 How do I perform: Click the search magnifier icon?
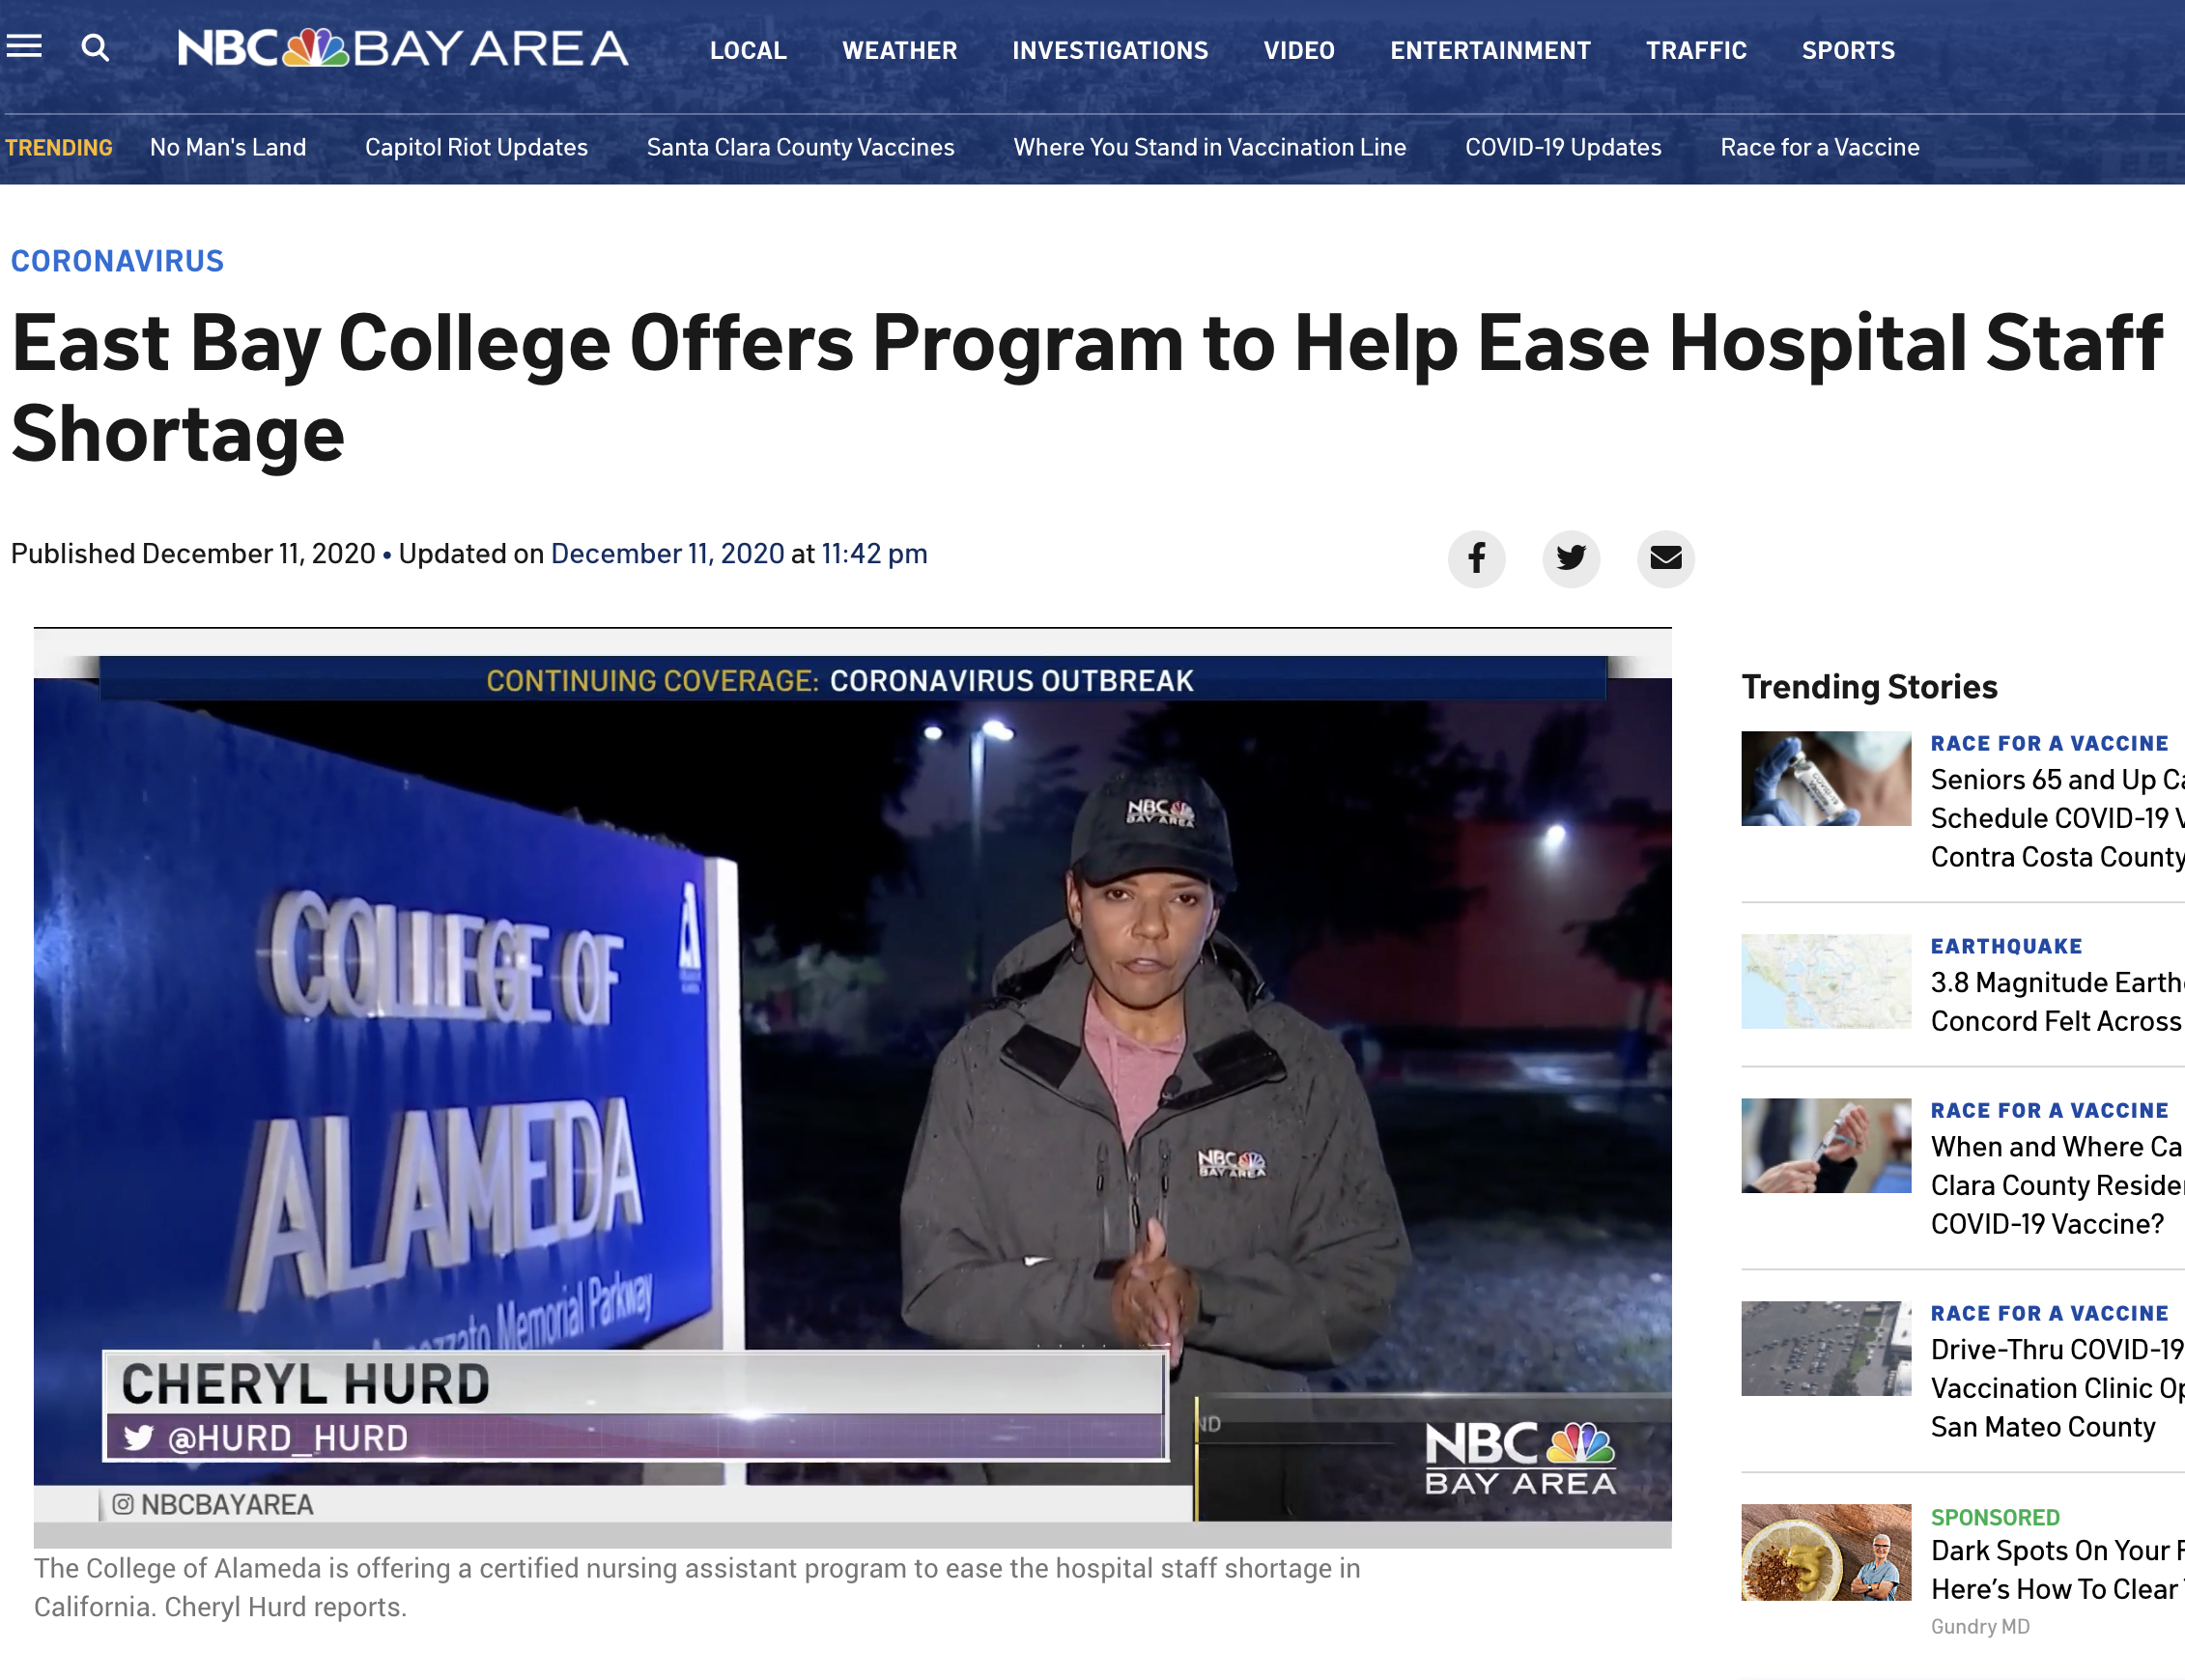pos(95,47)
